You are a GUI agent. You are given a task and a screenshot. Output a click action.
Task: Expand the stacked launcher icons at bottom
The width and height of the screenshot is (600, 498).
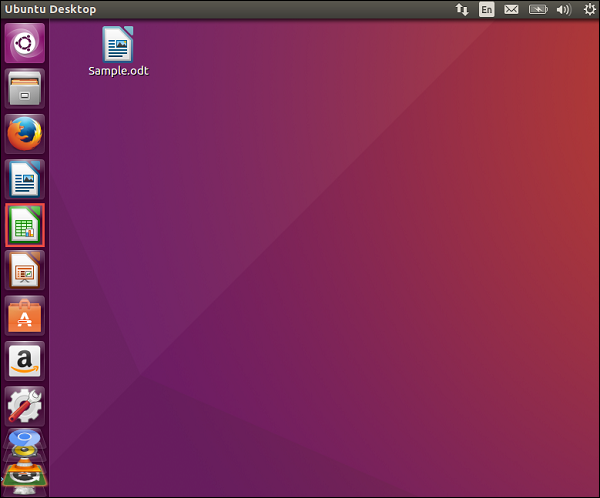click(x=24, y=462)
